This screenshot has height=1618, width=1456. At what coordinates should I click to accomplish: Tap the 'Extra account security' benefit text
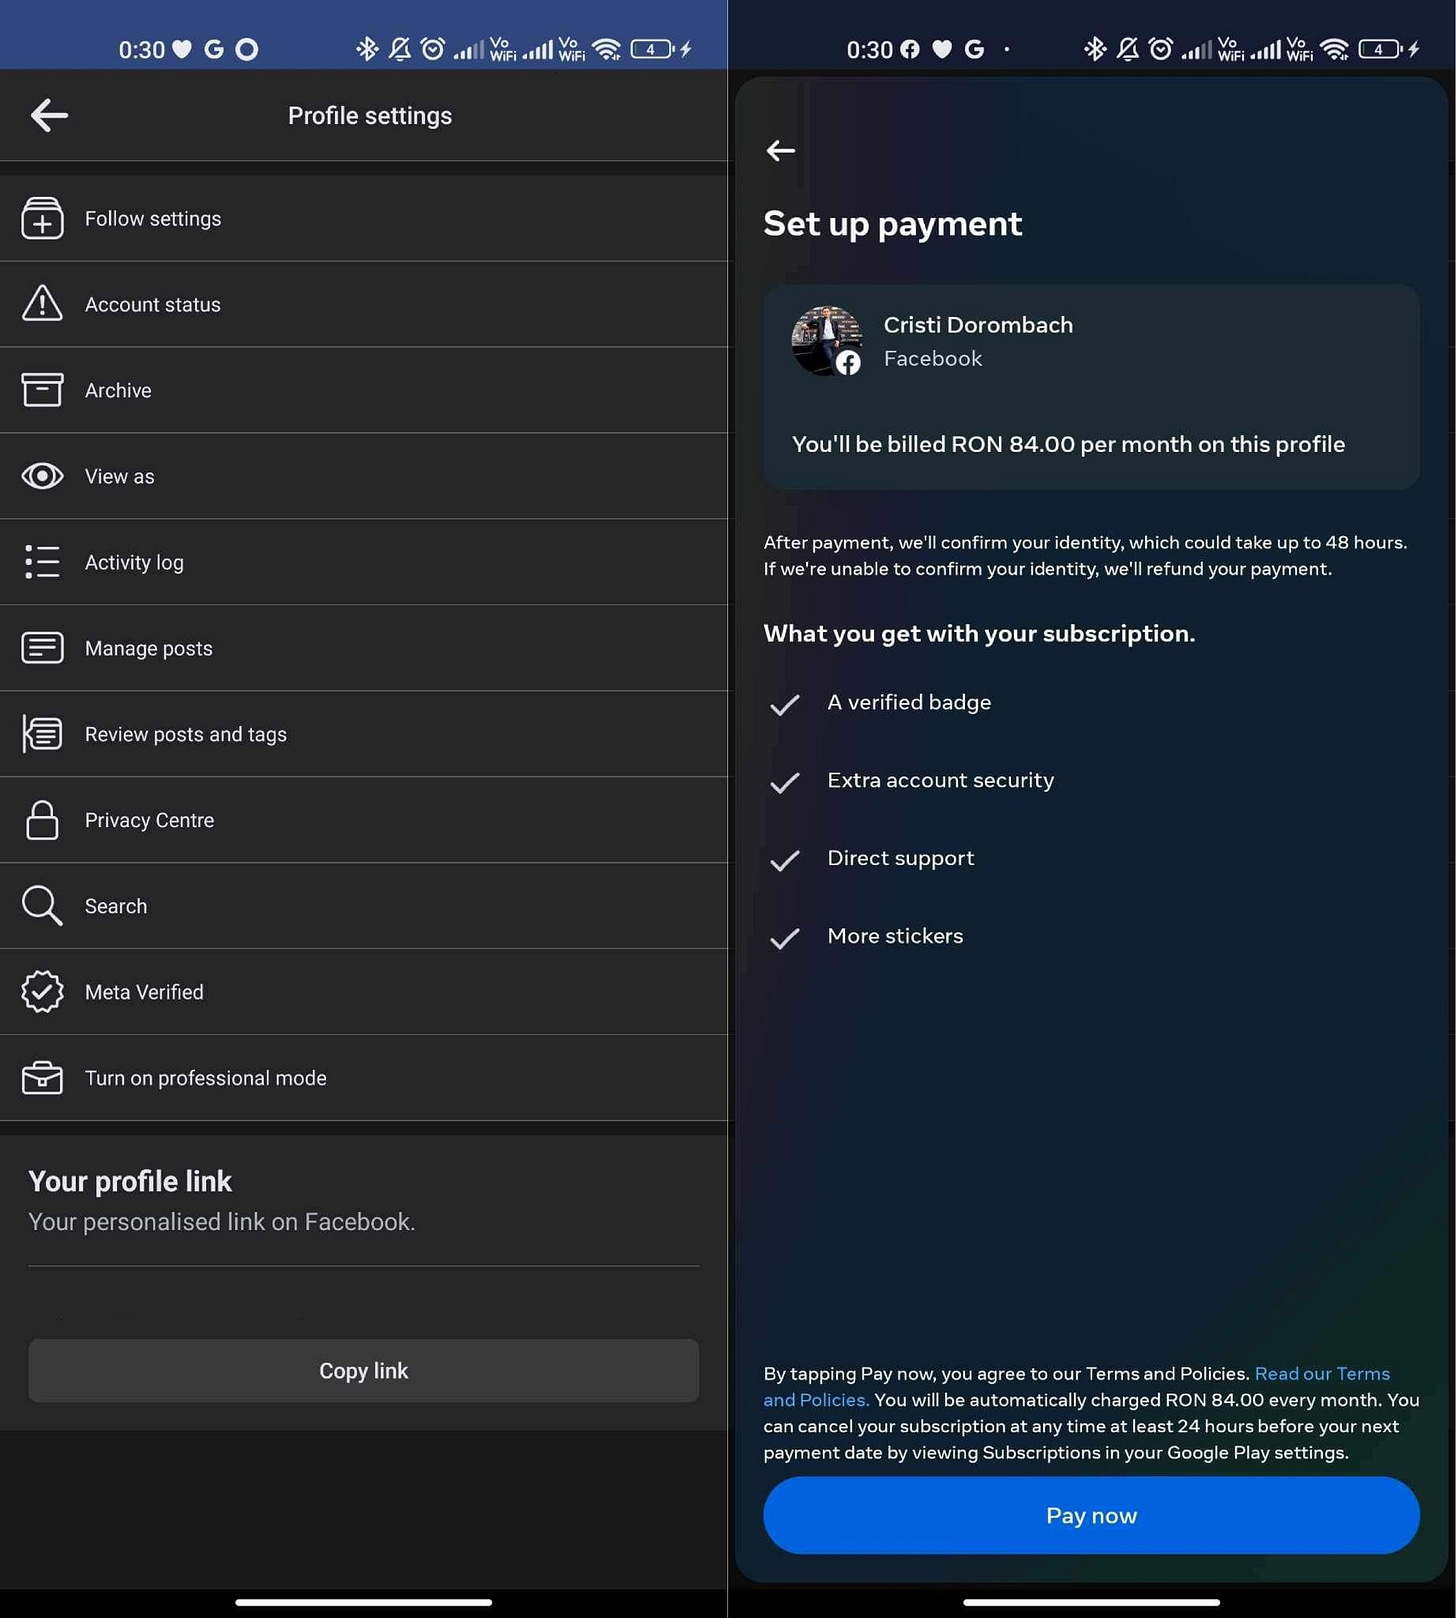940,780
